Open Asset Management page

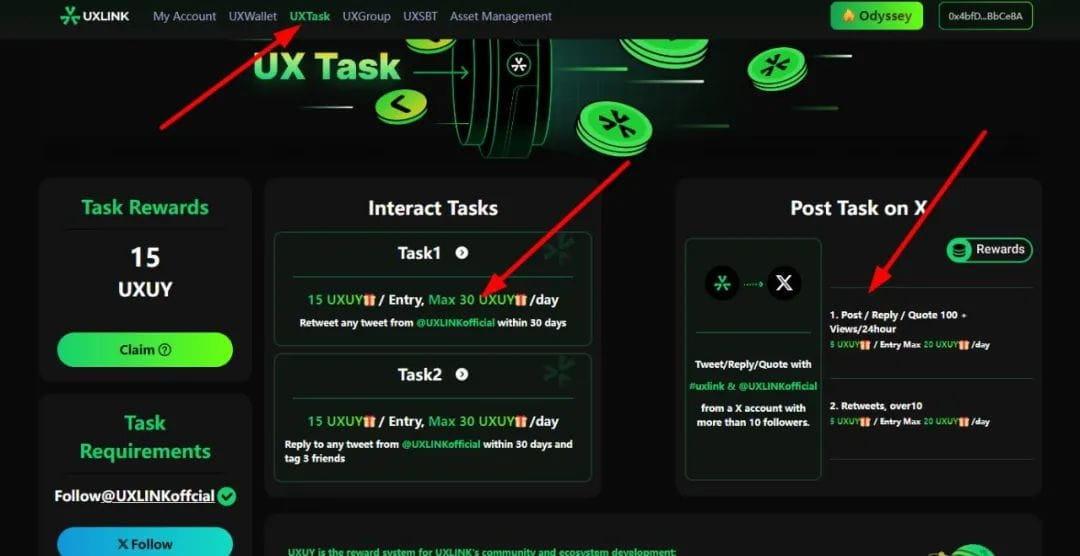(x=501, y=16)
